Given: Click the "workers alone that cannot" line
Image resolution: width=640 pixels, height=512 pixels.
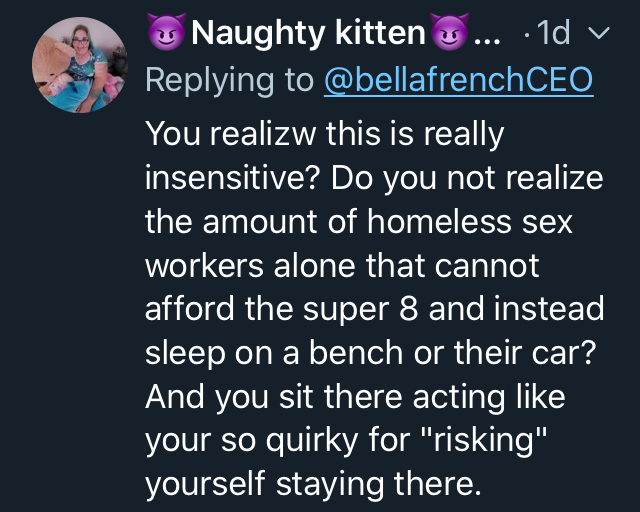Looking at the screenshot, I should (x=342, y=266).
